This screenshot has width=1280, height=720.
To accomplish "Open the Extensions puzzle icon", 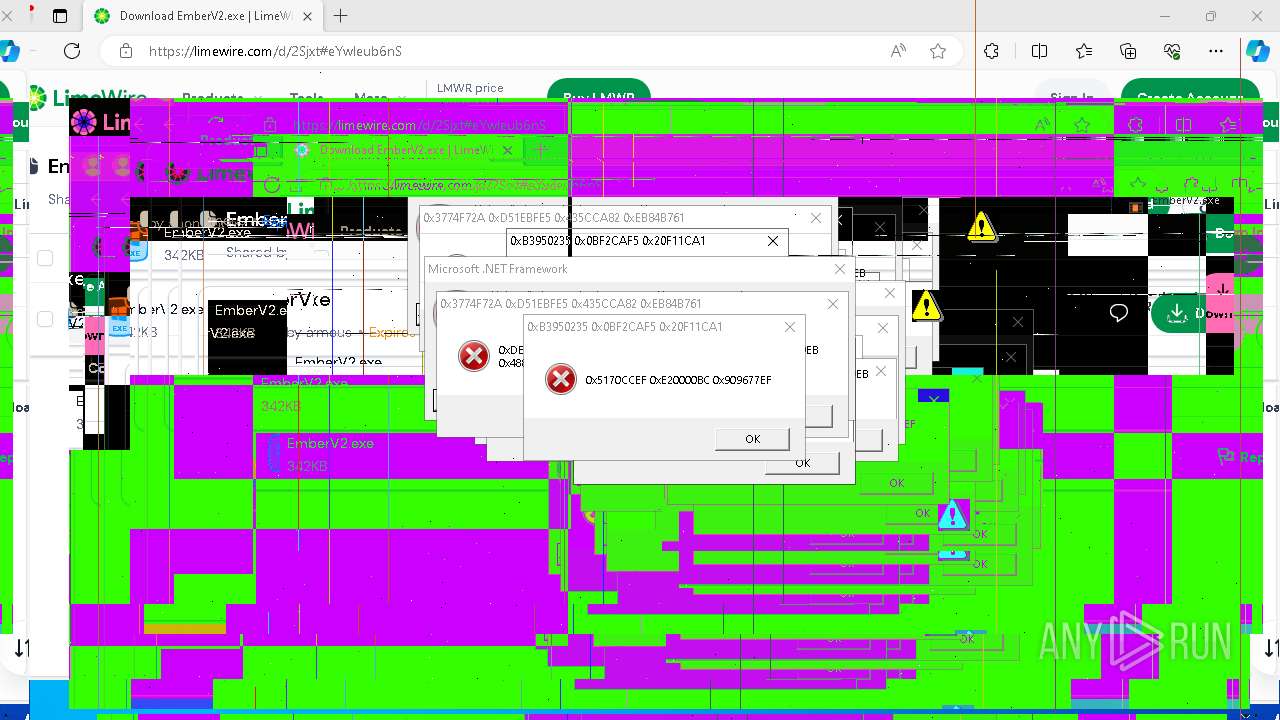I will coord(991,51).
